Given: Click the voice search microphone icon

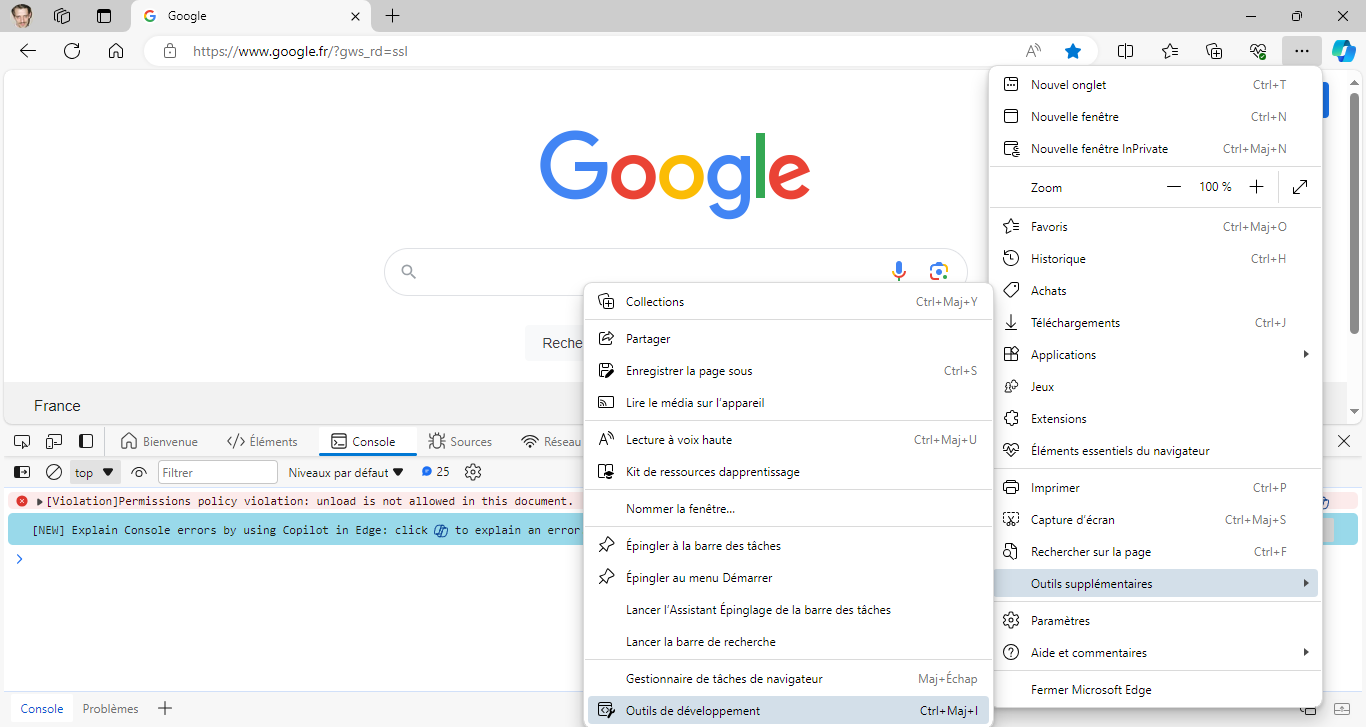Looking at the screenshot, I should coord(899,271).
